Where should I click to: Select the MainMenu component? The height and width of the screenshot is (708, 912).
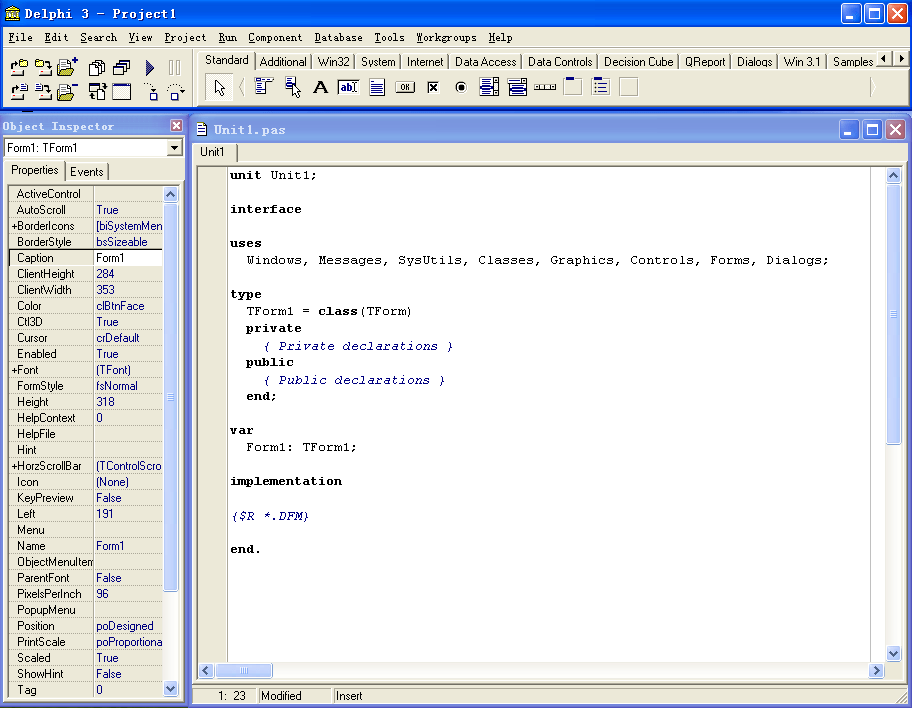click(x=264, y=87)
